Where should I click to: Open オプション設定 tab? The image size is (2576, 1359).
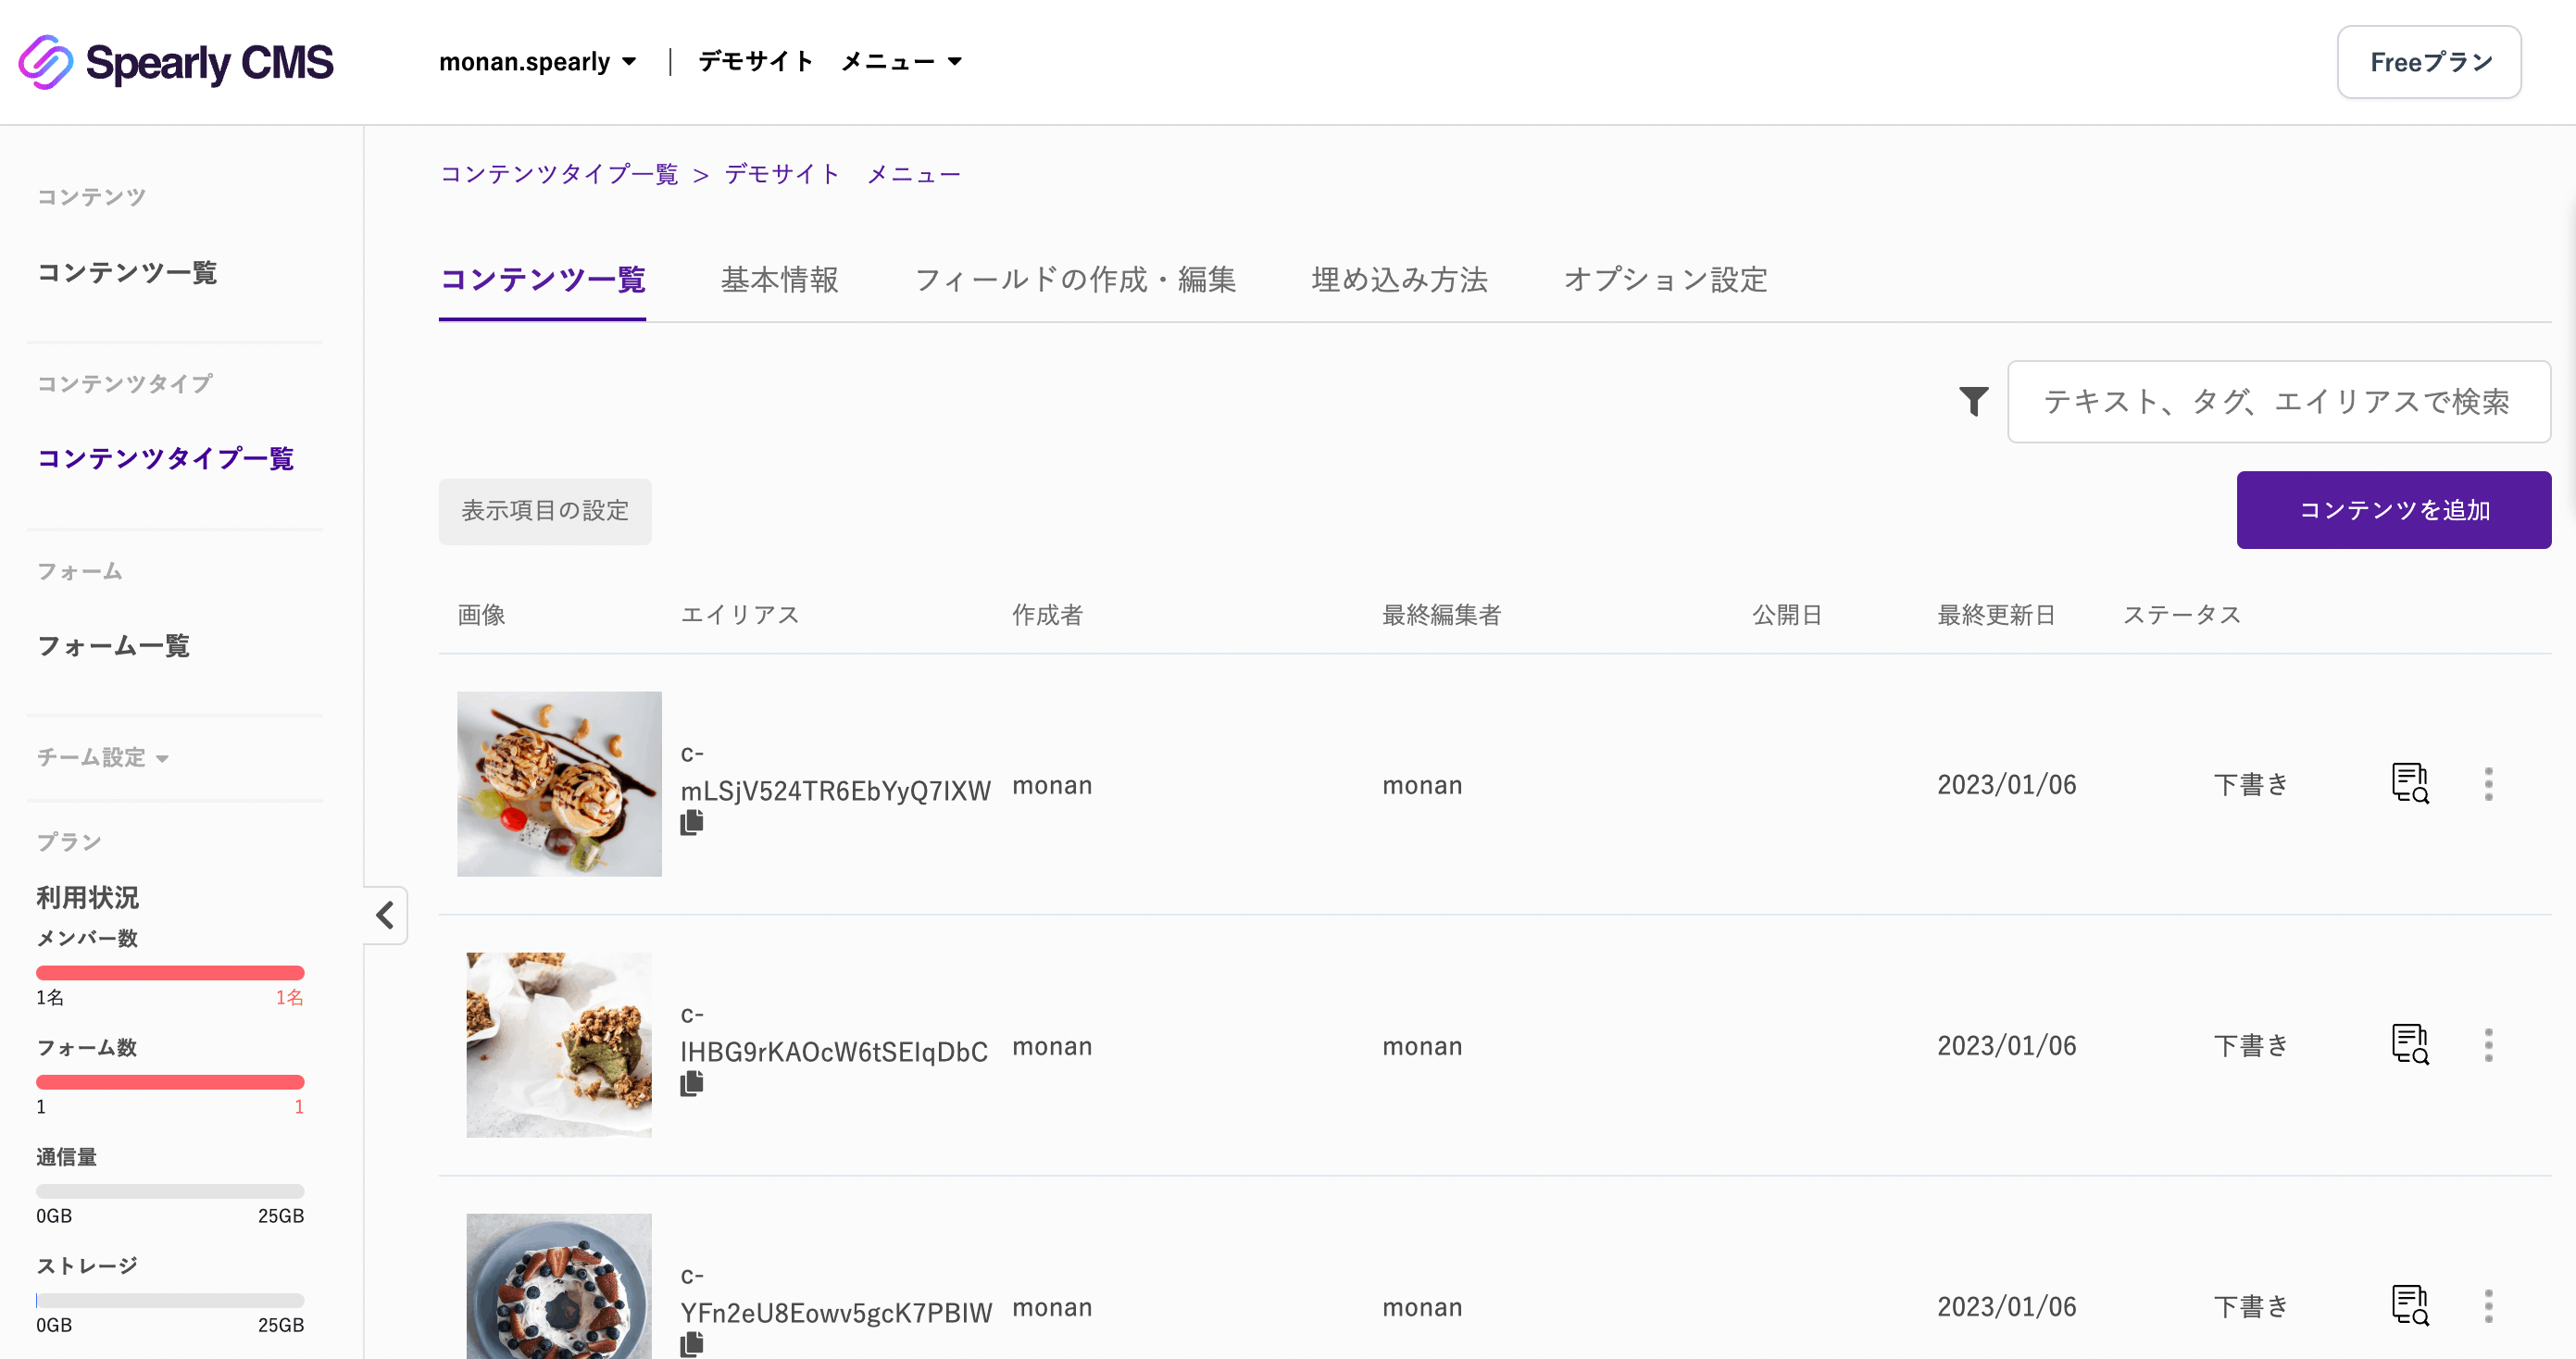1666,280
